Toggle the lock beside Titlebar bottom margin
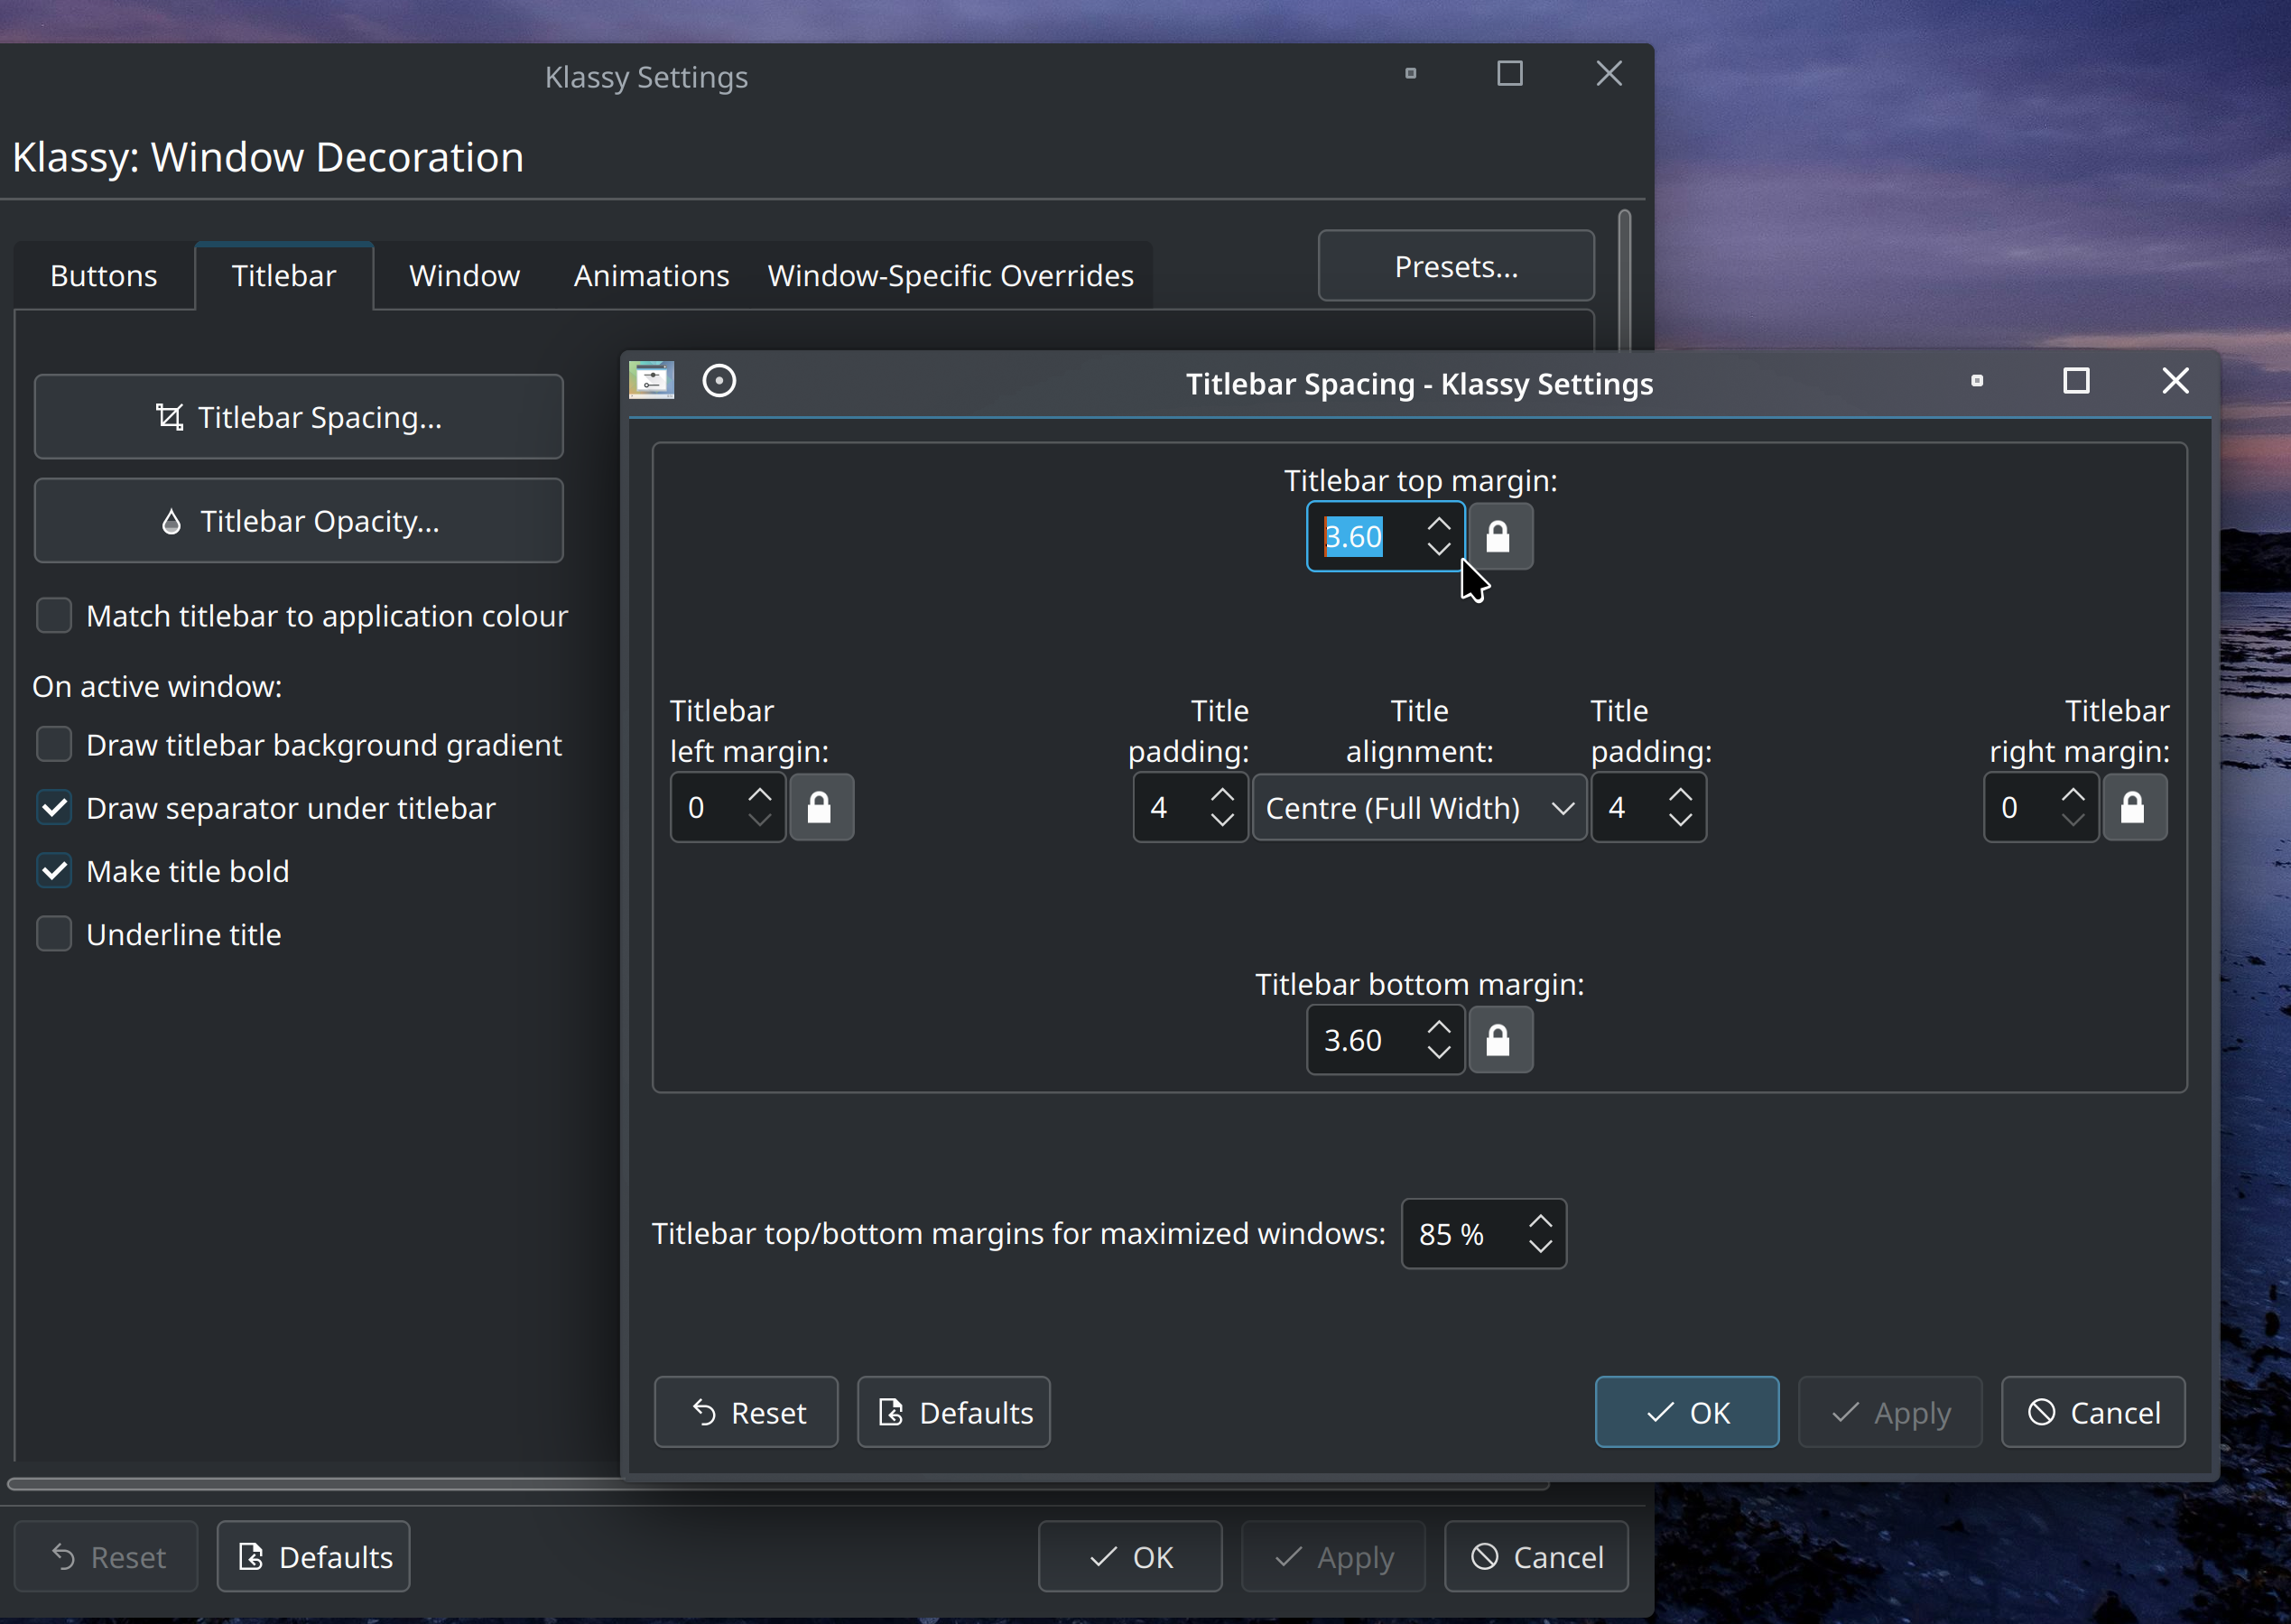This screenshot has width=2291, height=1624. coord(1499,1040)
